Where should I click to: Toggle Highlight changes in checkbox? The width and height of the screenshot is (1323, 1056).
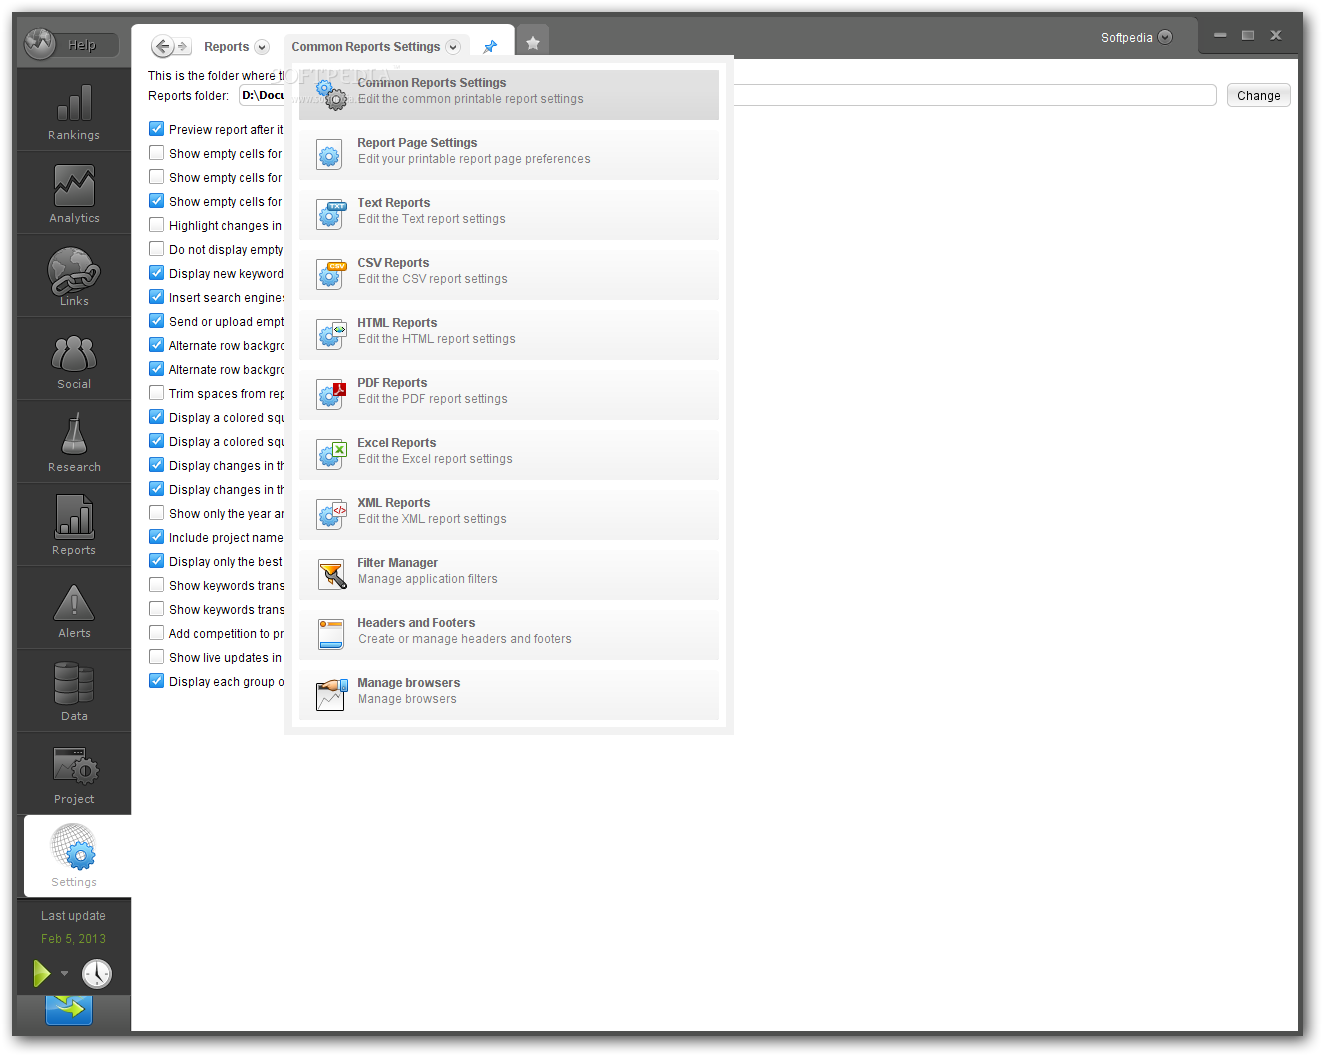point(157,225)
